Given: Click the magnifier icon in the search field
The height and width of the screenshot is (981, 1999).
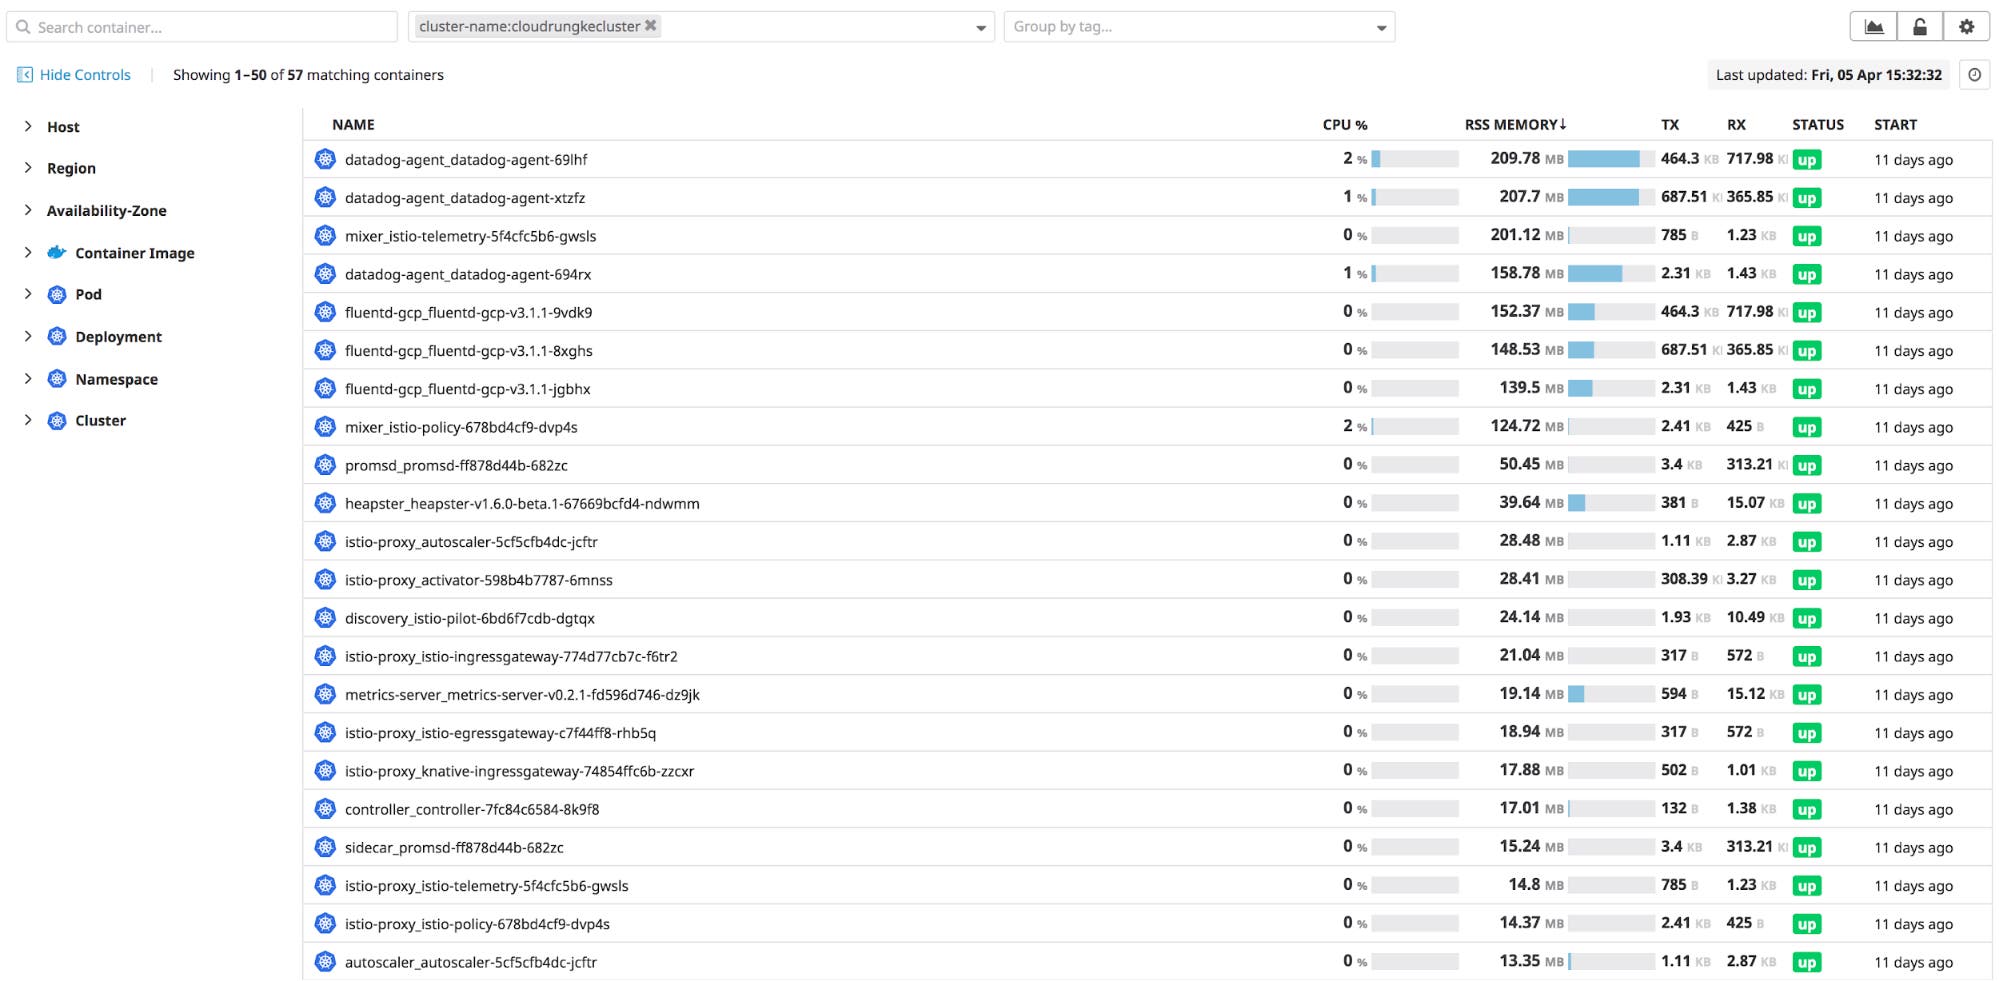Looking at the screenshot, I should 24,26.
